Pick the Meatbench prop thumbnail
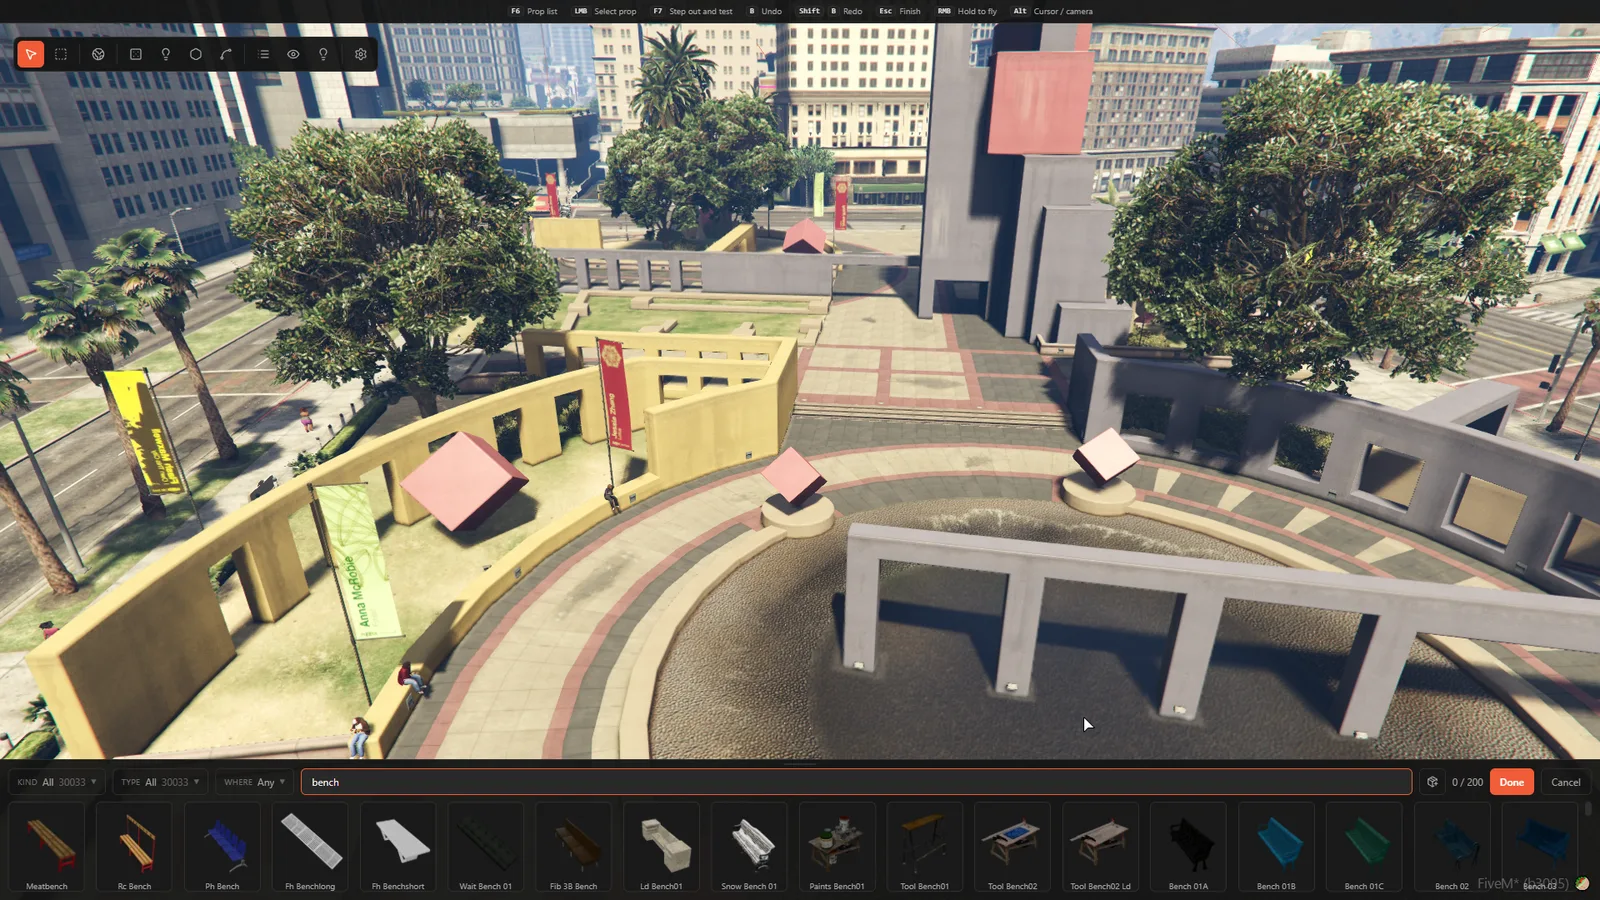The width and height of the screenshot is (1600, 900). [47, 847]
